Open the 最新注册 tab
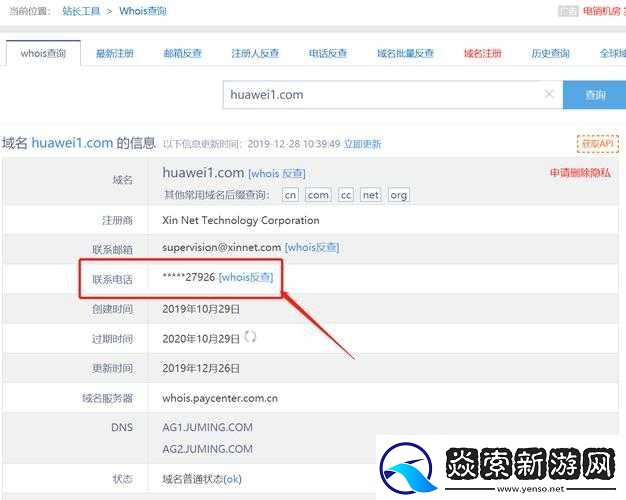The width and height of the screenshot is (626, 500). tap(114, 53)
